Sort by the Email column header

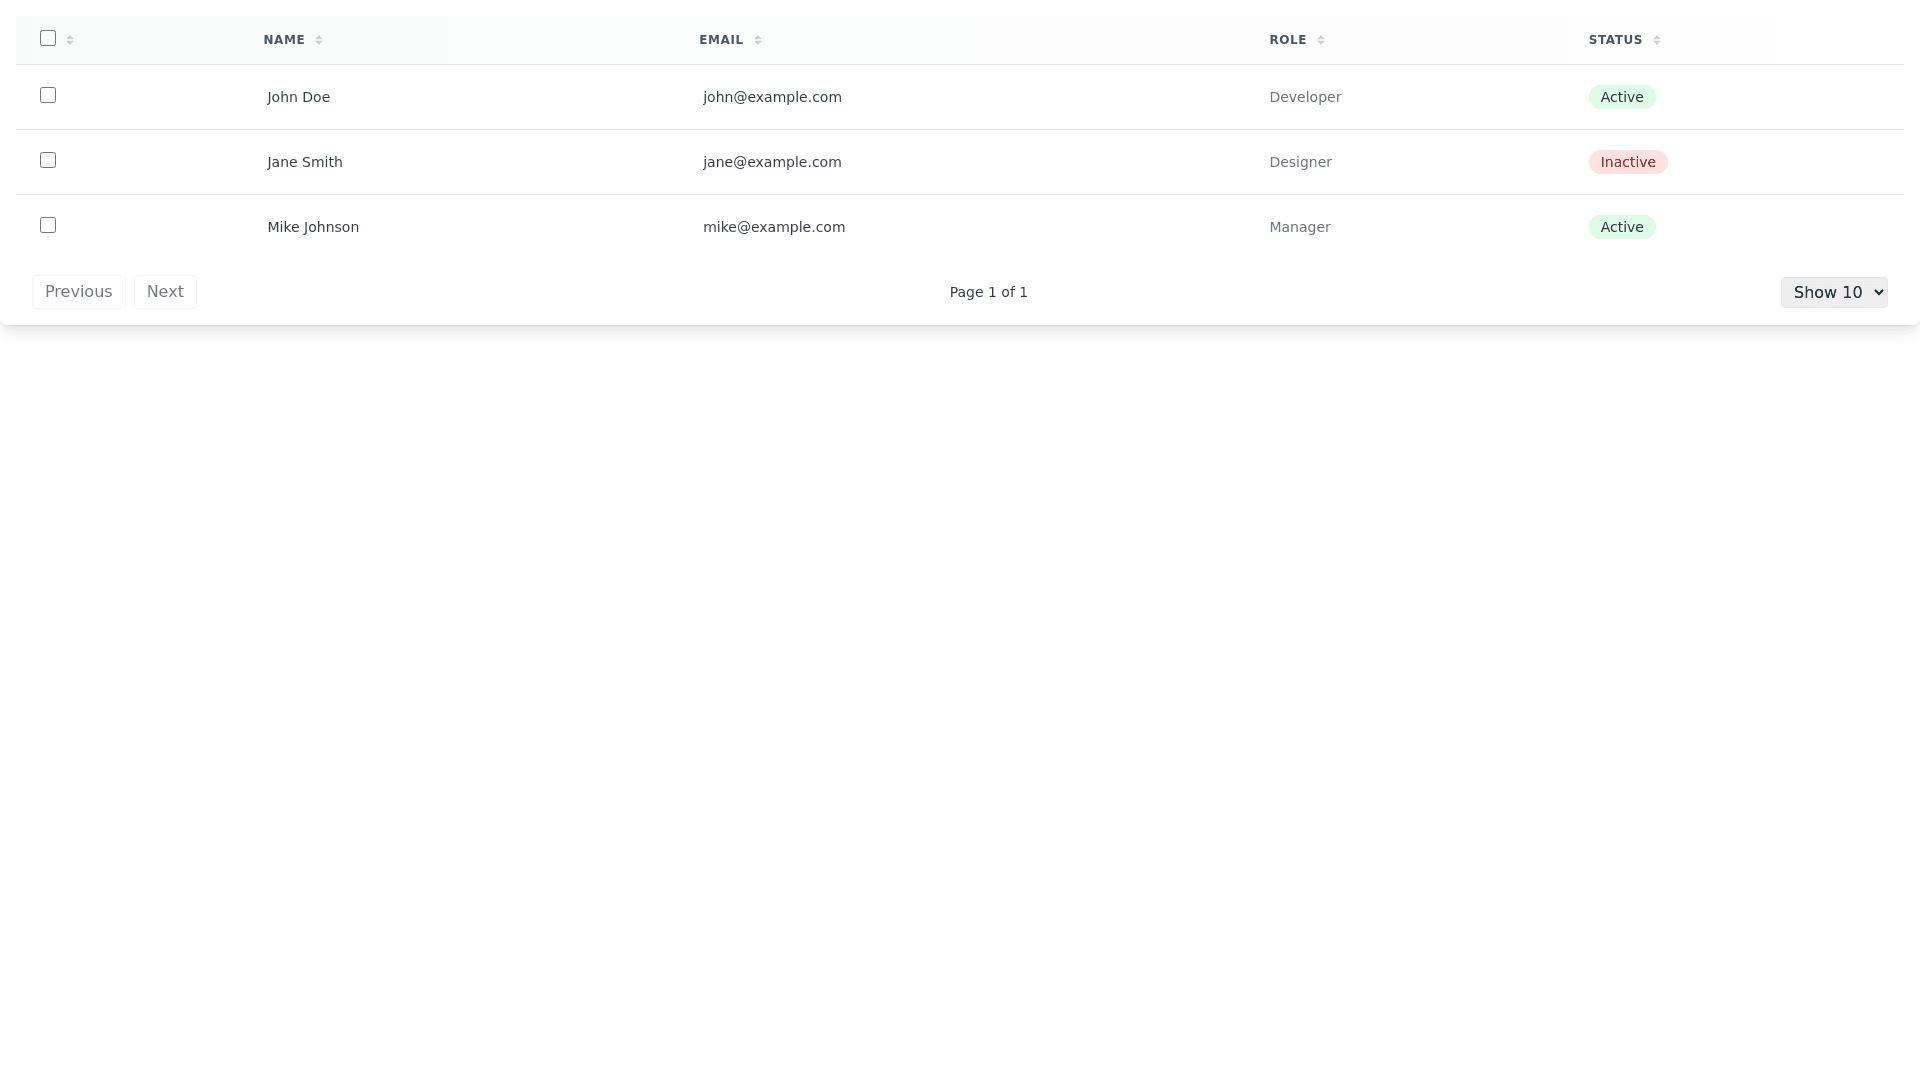pyautogui.click(x=721, y=40)
